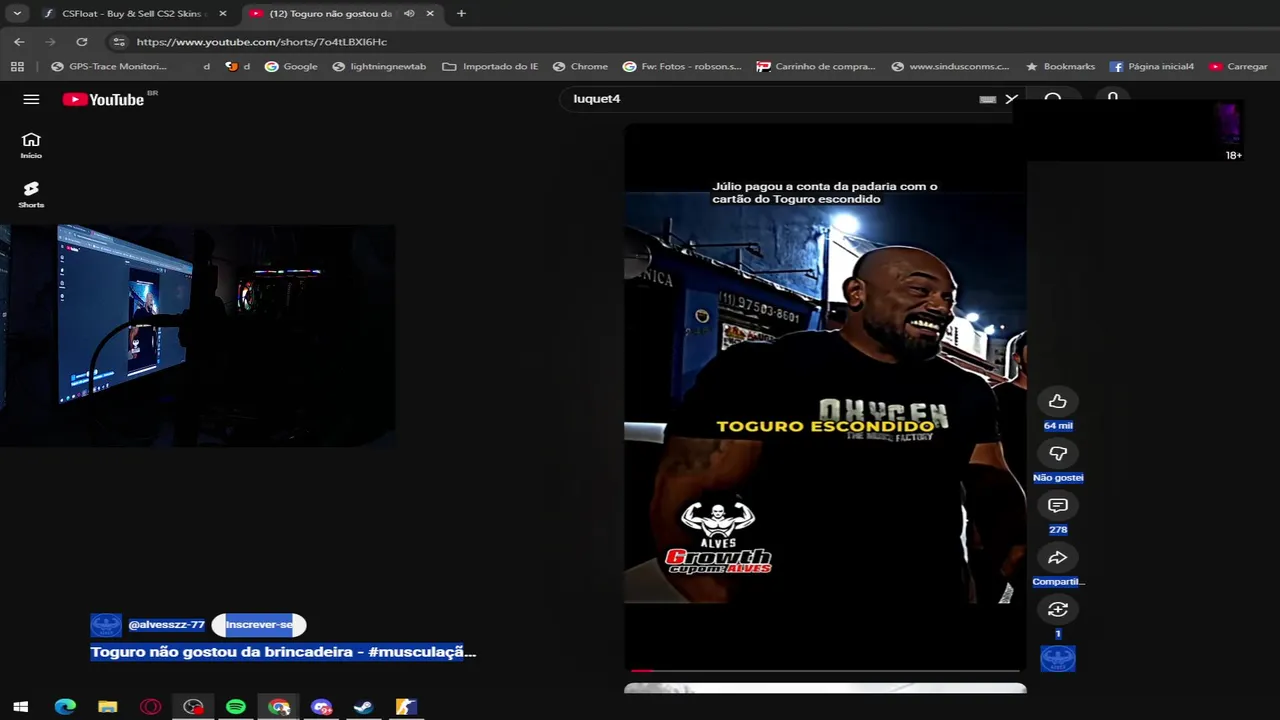Open Steam from taskbar

pyautogui.click(x=363, y=707)
